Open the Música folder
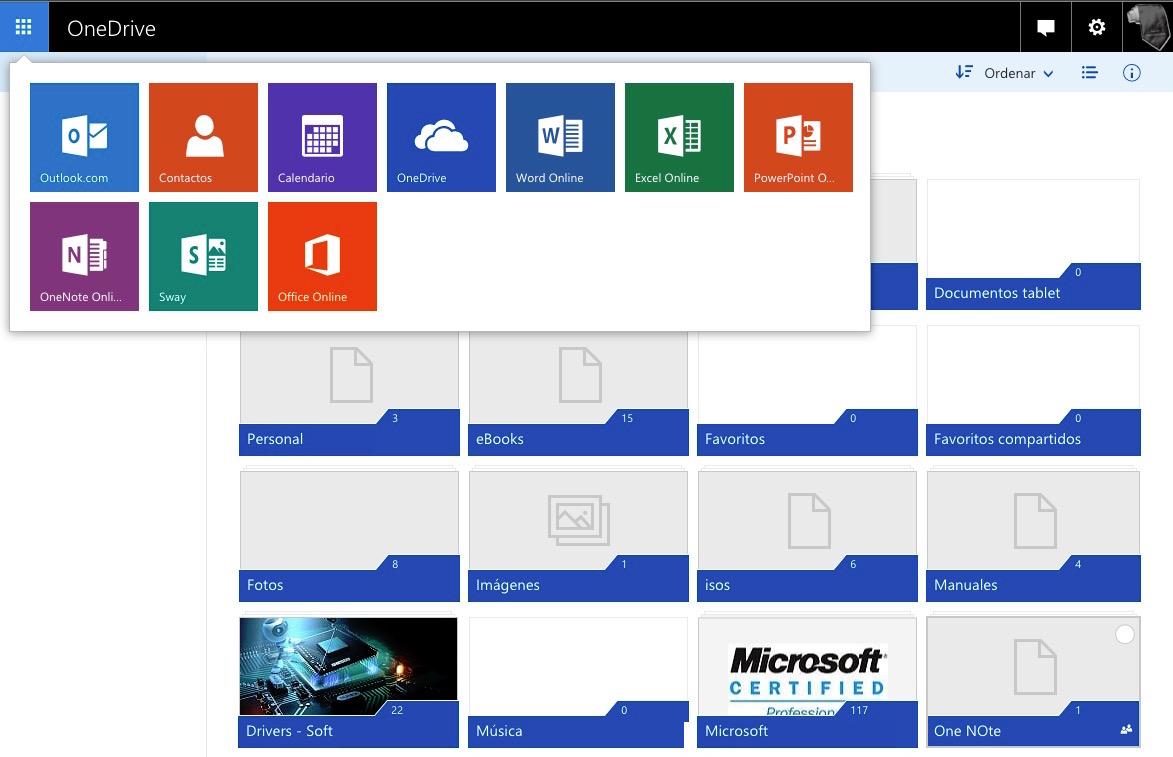 [x=578, y=682]
